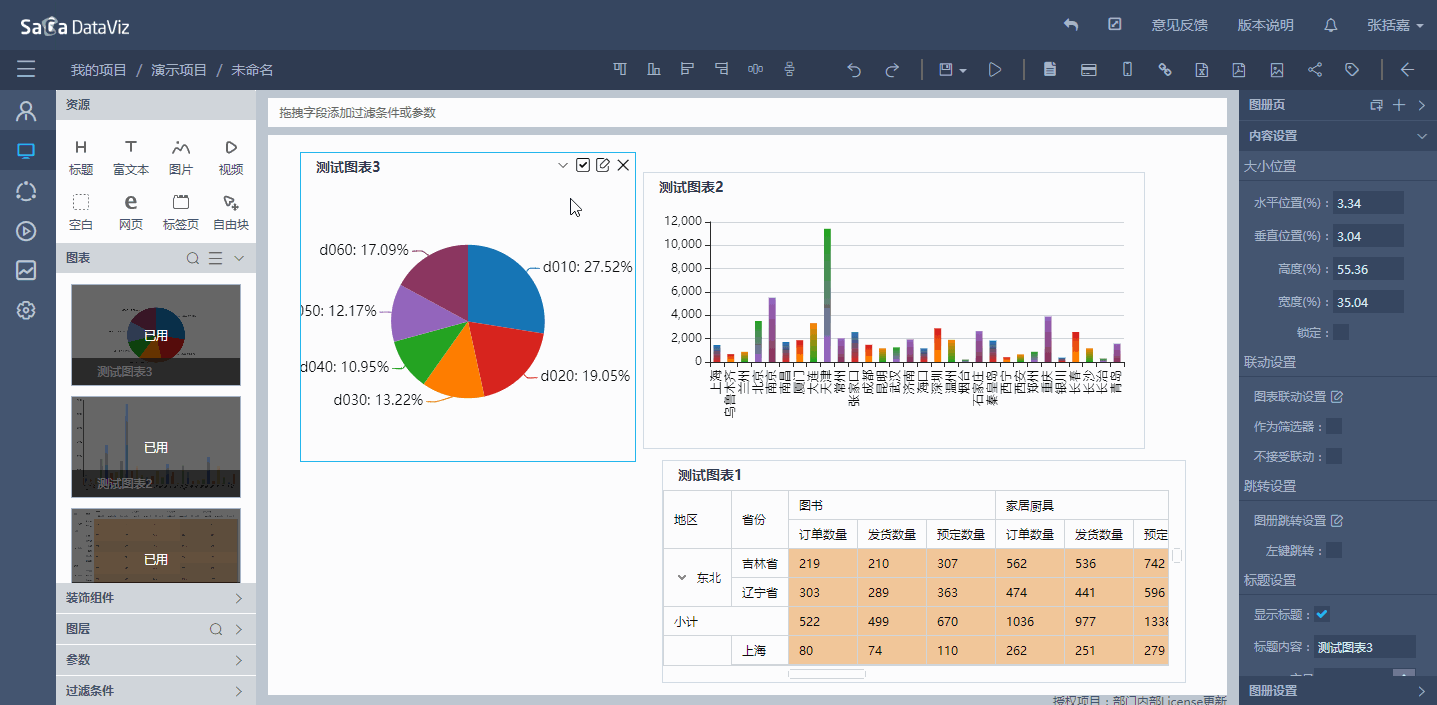
Task: Click the reply arrow header icon
Action: coord(1071,25)
